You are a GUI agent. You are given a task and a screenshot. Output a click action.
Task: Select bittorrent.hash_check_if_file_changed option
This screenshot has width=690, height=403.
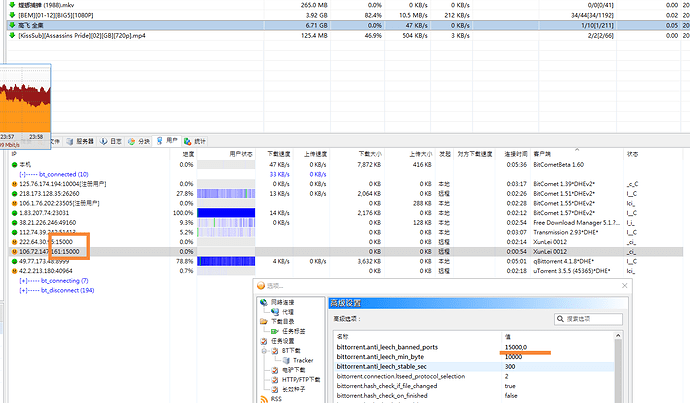tap(473, 386)
